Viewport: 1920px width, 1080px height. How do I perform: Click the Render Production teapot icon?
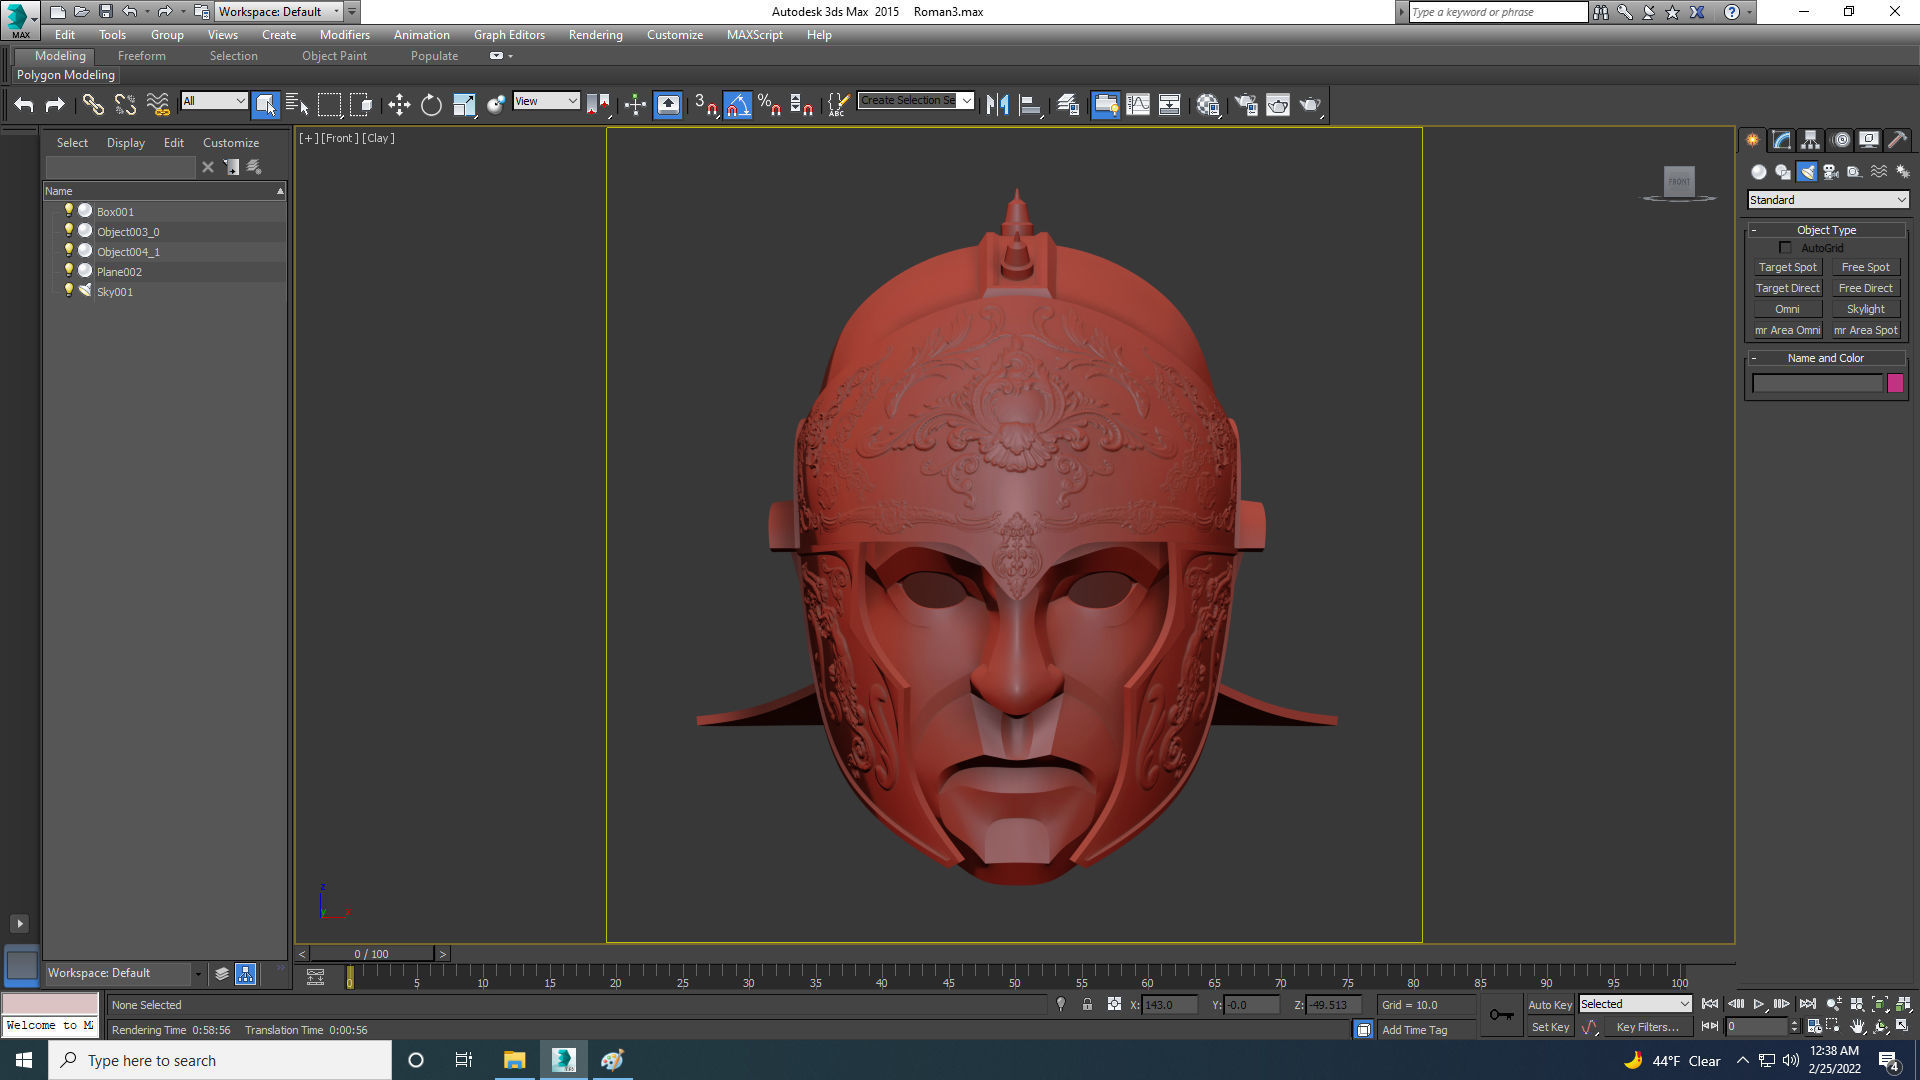pyautogui.click(x=1310, y=104)
